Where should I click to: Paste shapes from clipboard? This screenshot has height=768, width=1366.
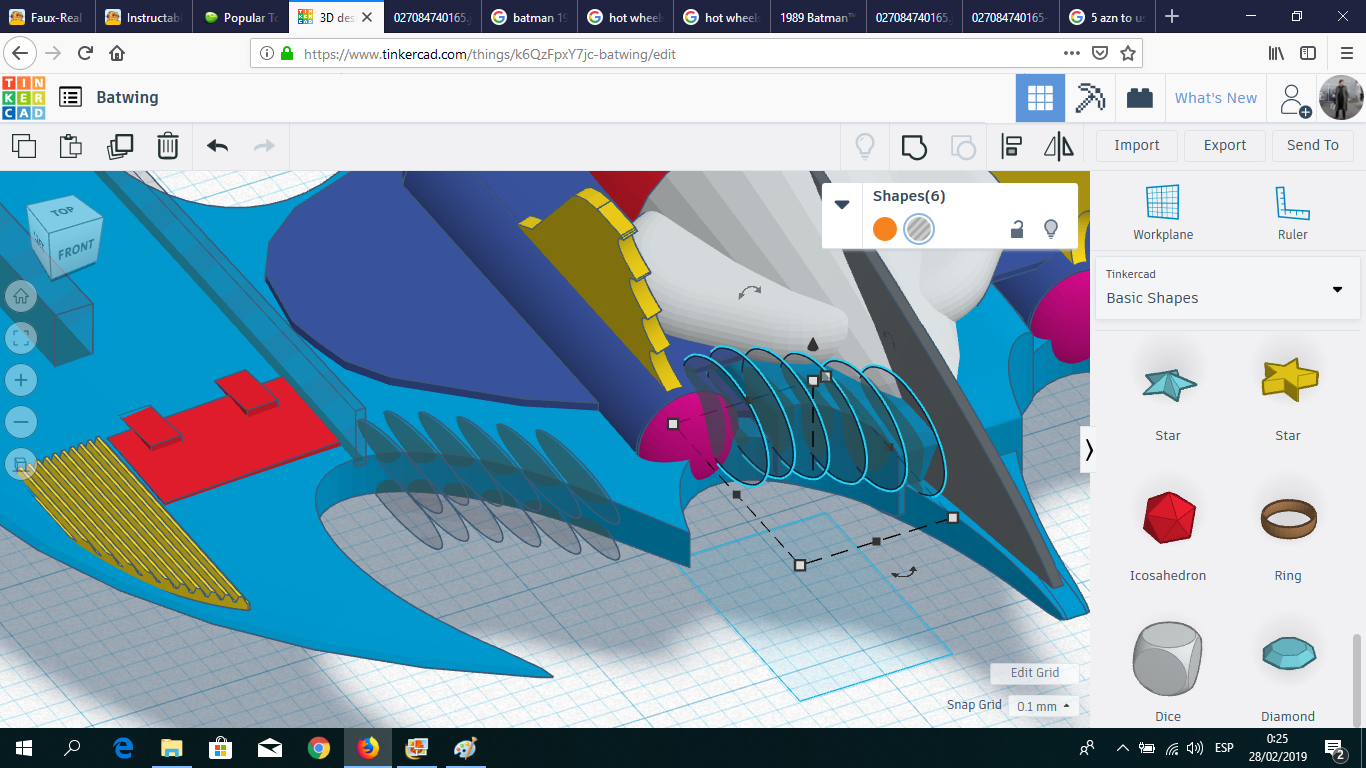pos(71,146)
